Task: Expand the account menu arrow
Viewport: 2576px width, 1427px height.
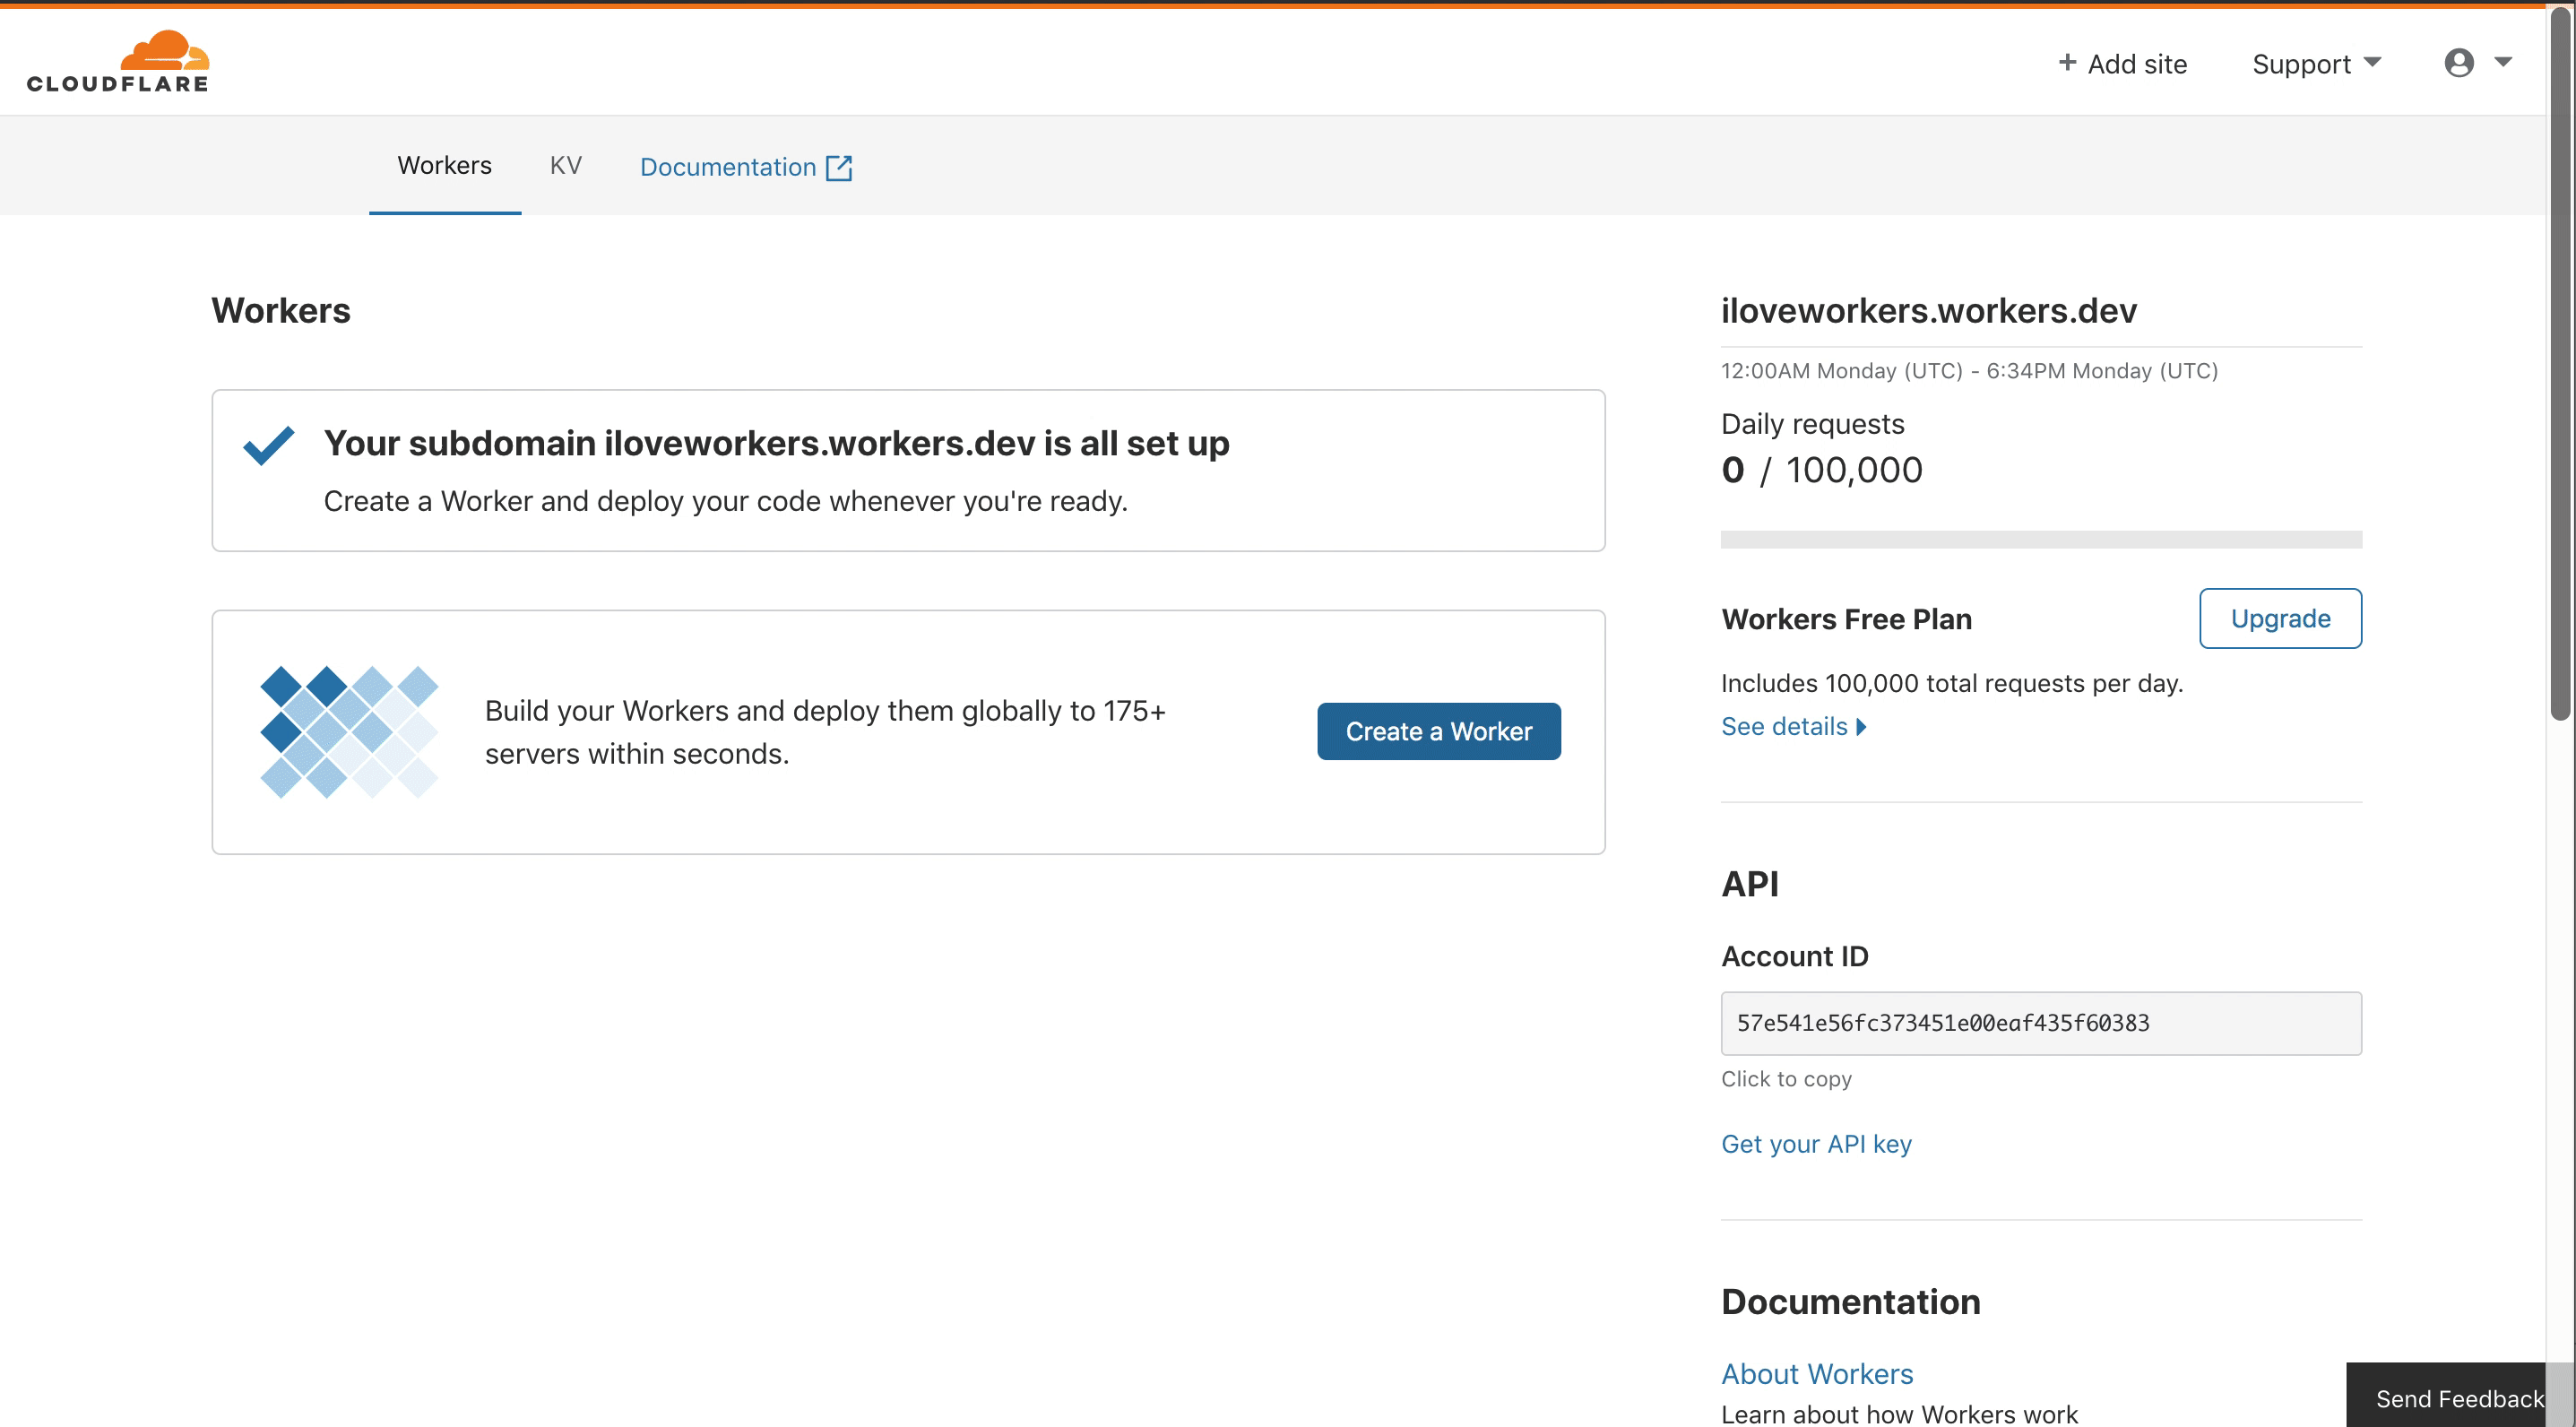Action: pos(2503,62)
